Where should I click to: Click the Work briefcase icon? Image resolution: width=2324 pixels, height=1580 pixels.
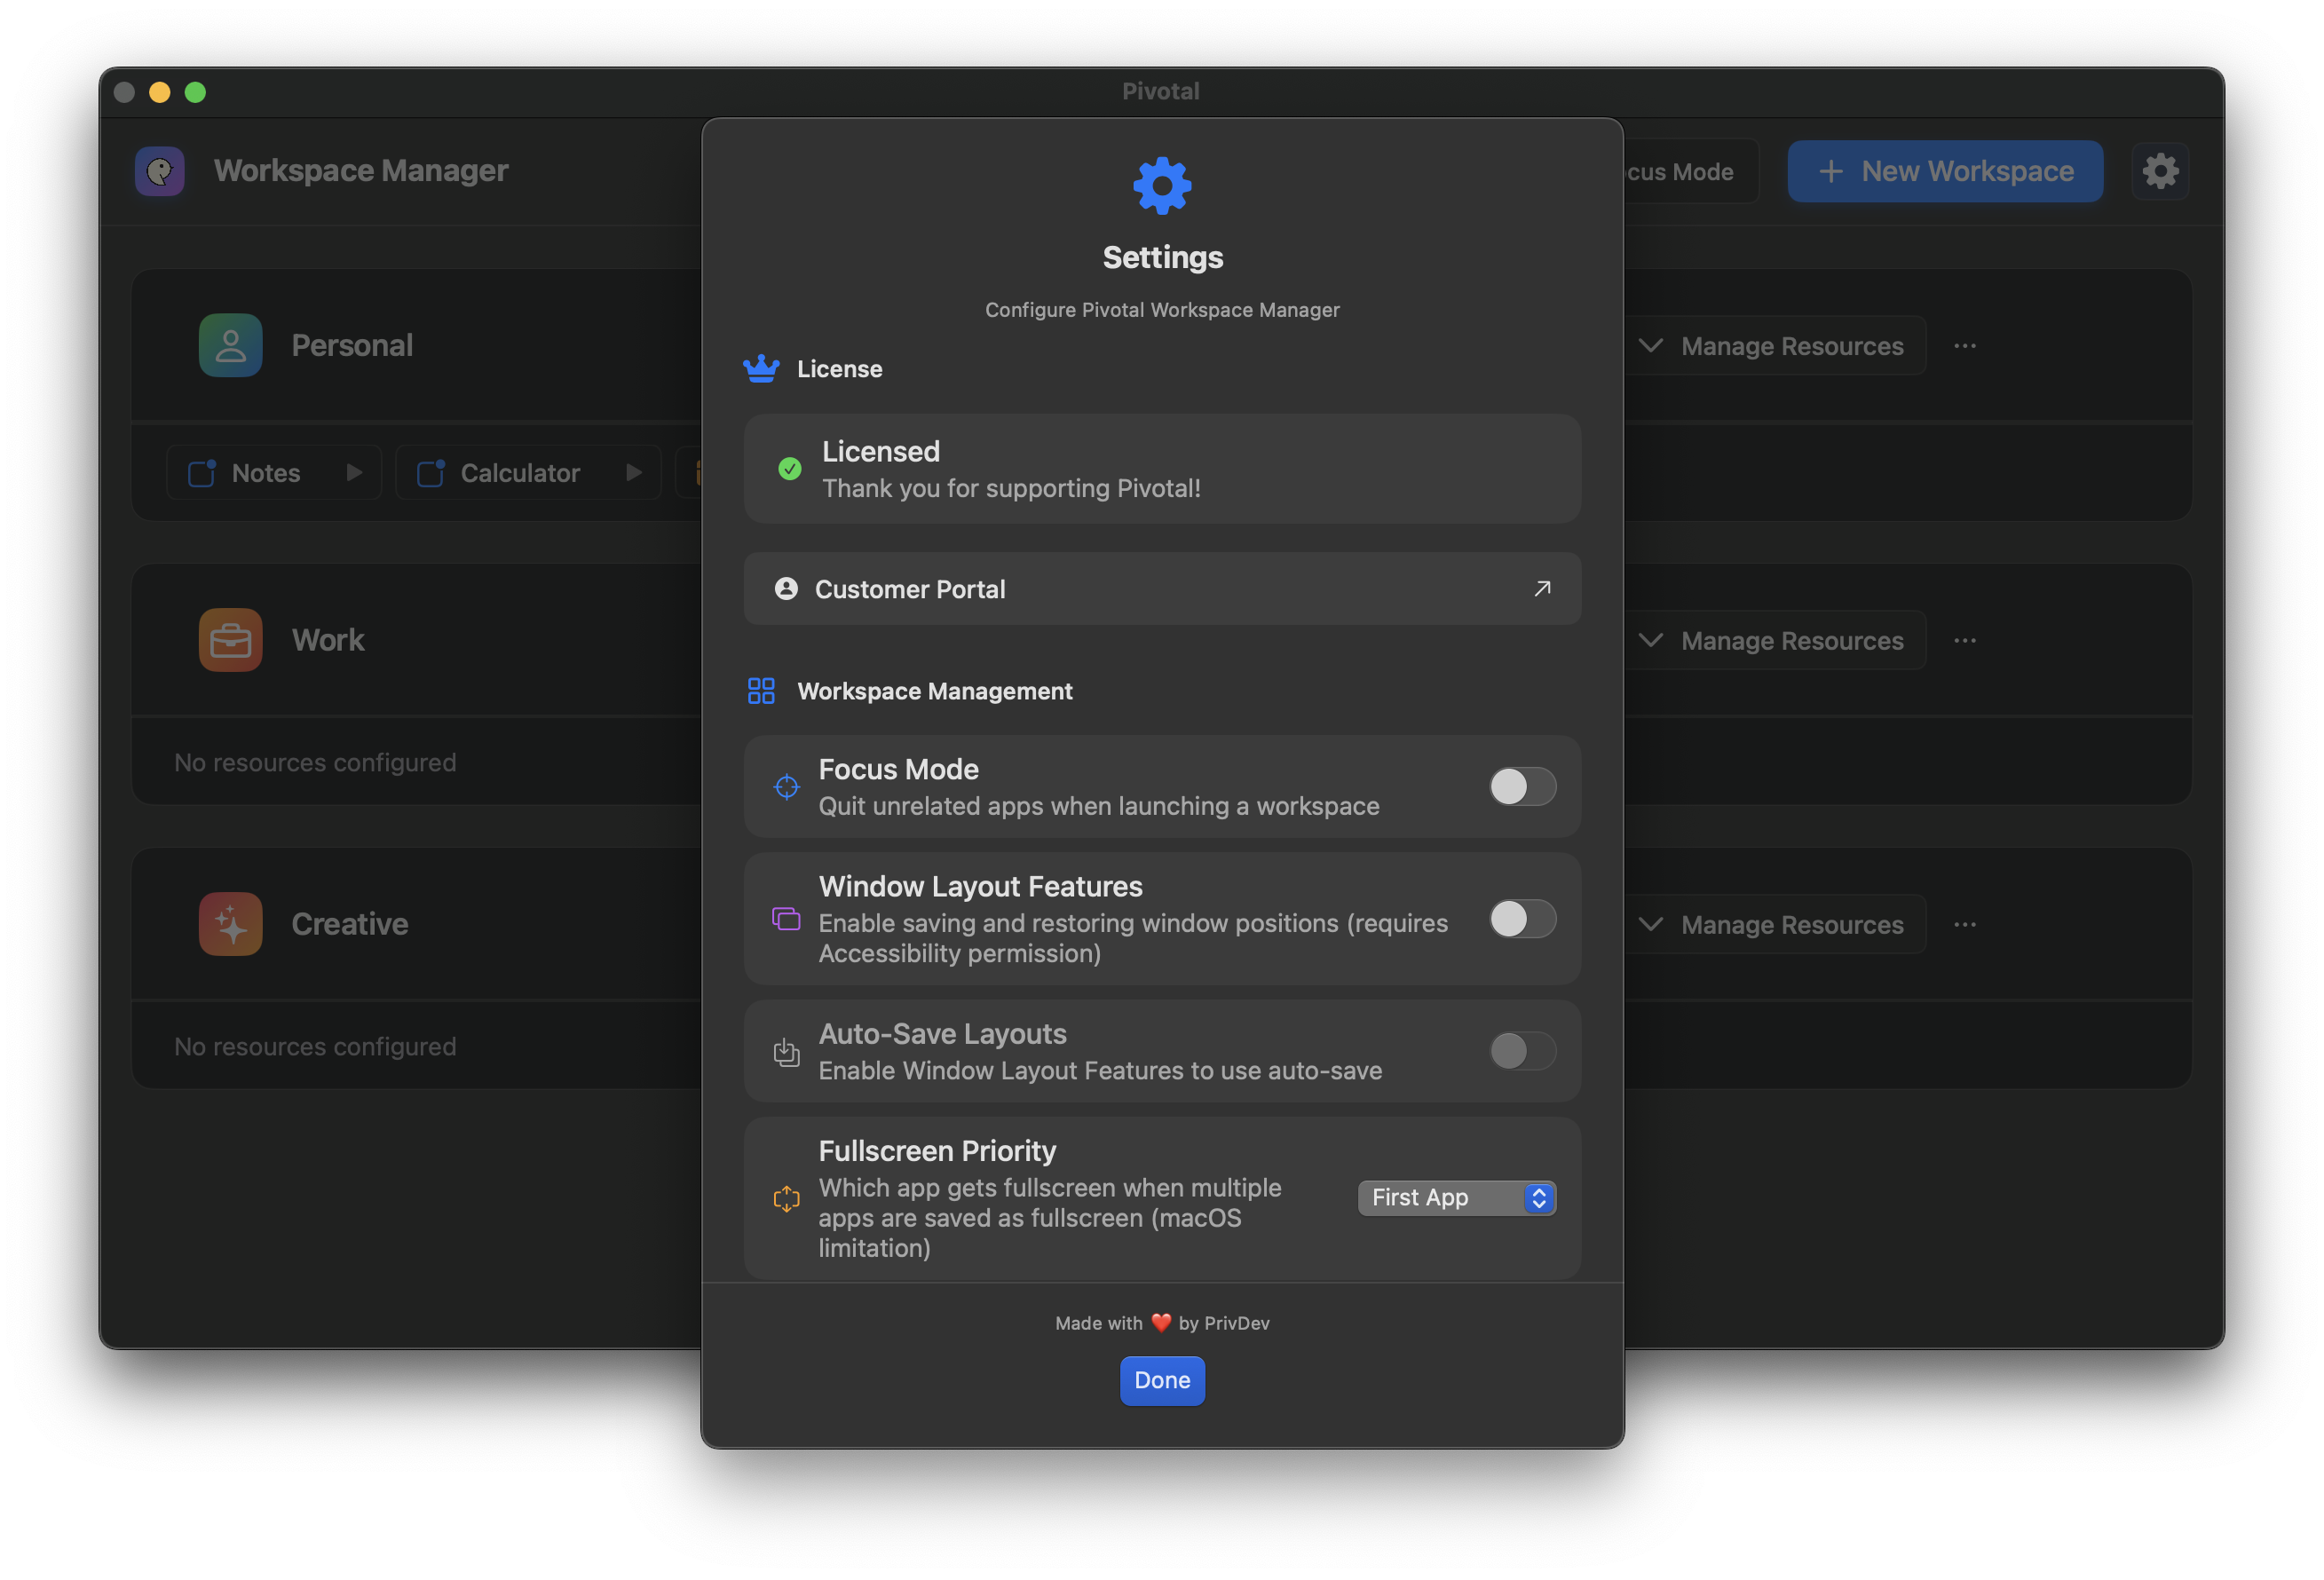230,639
